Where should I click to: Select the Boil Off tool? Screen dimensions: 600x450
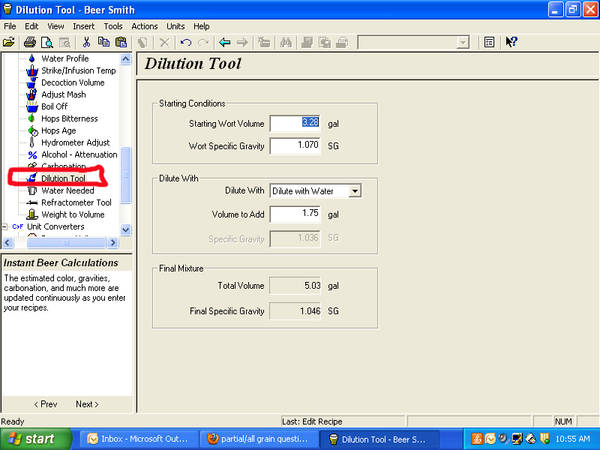(54, 106)
